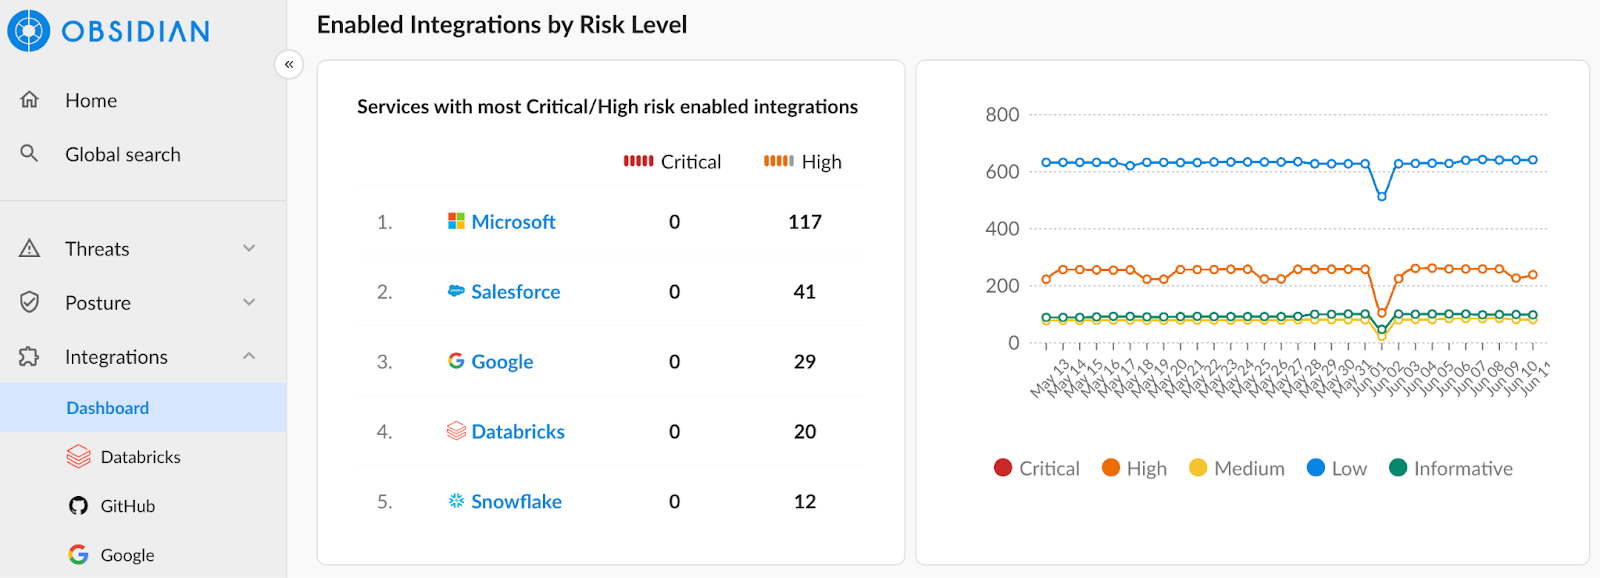Click the Salesforce cloud logo in the table
This screenshot has height=578, width=1600.
(456, 291)
